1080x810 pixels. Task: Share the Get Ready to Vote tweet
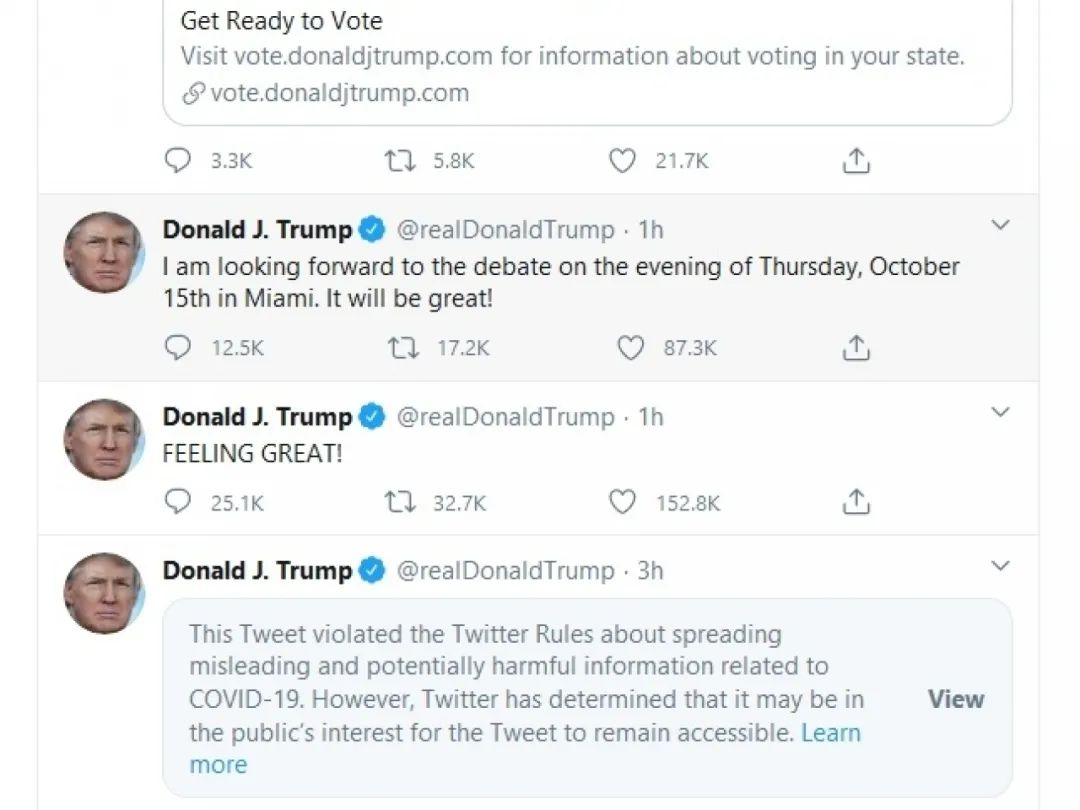(856, 160)
